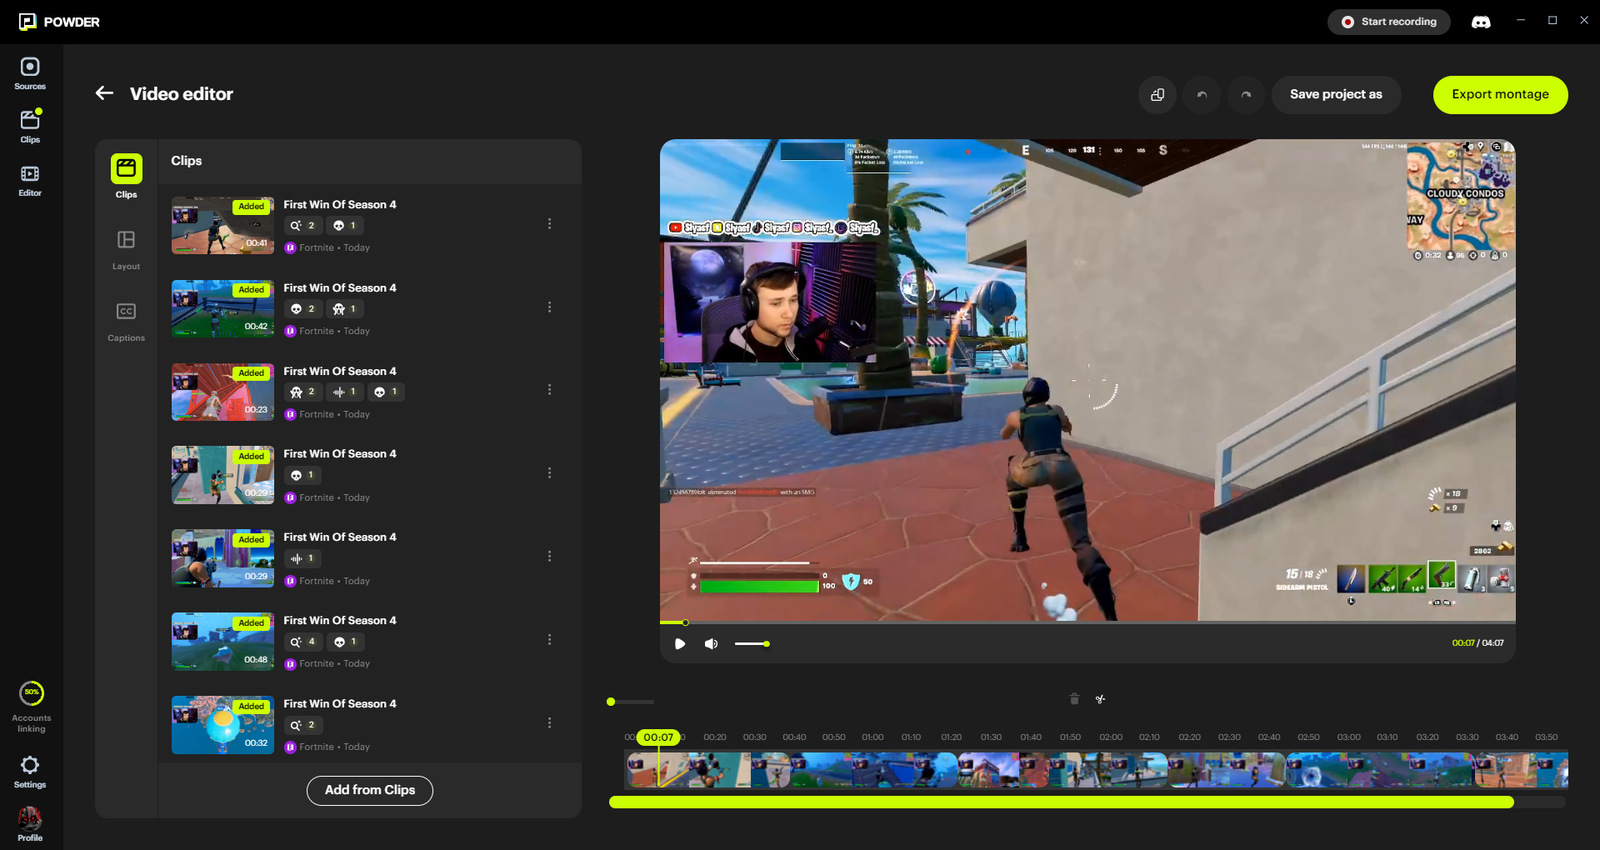Click the trash delete icon above timeline
This screenshot has width=1600, height=850.
coord(1074,699)
